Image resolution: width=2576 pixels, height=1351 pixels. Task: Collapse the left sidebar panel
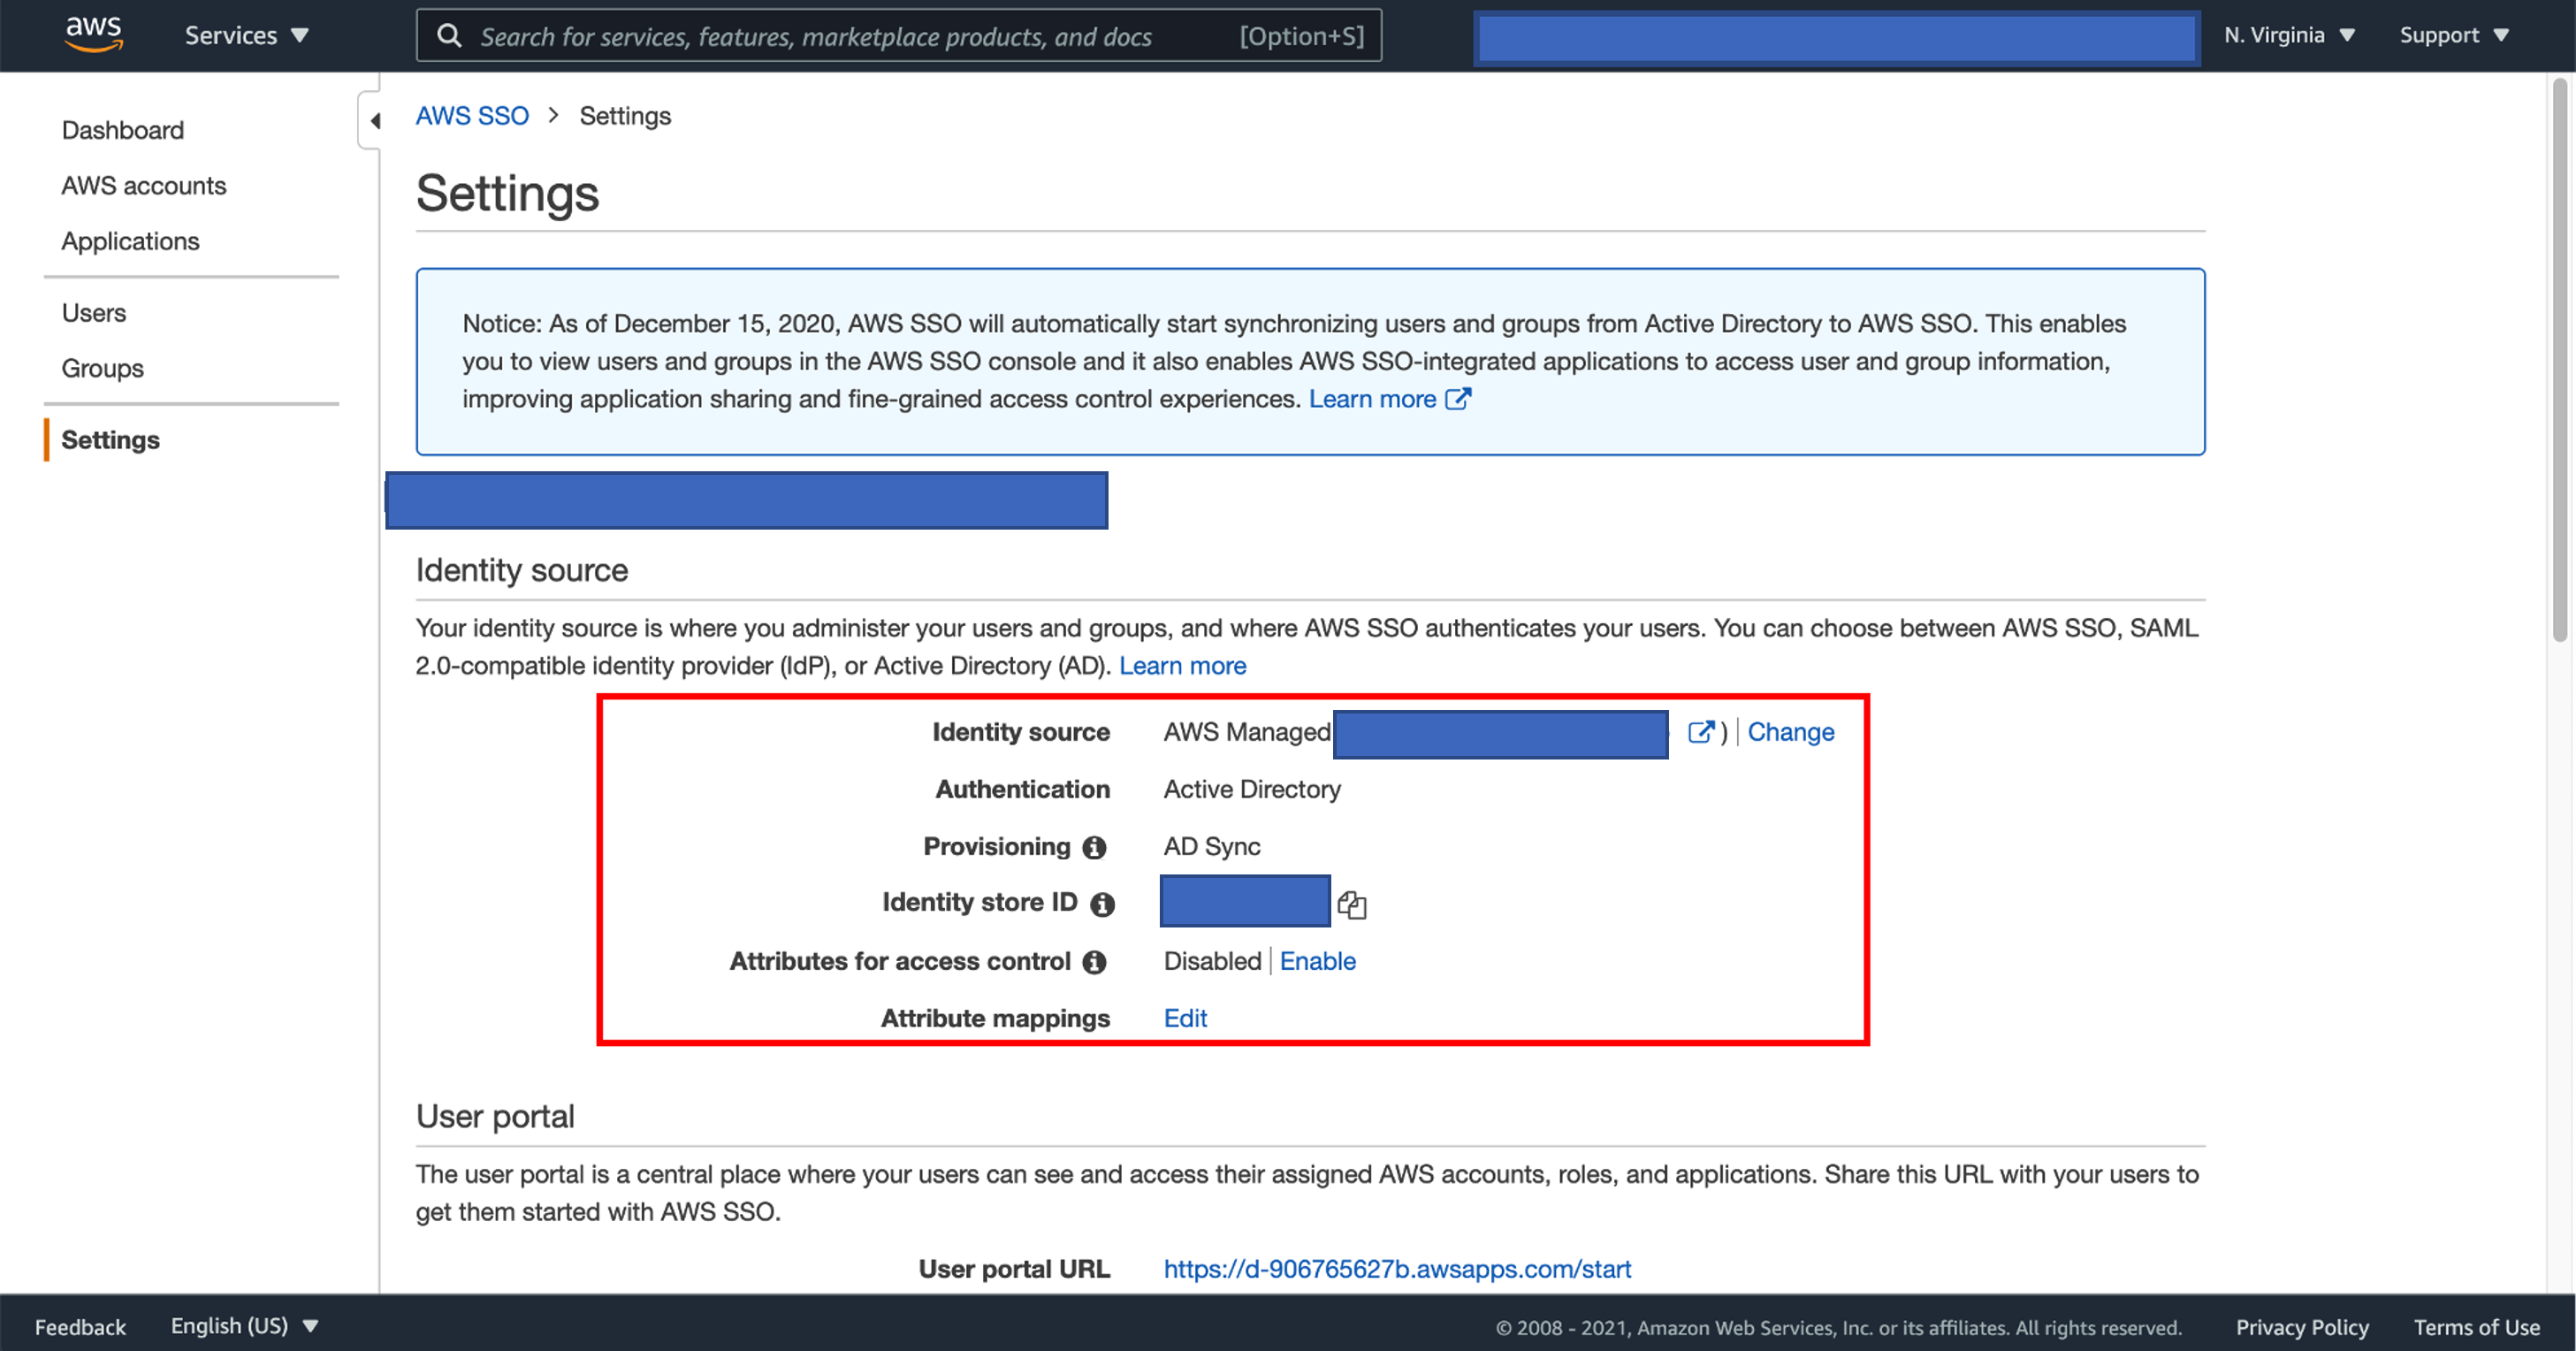pos(376,119)
